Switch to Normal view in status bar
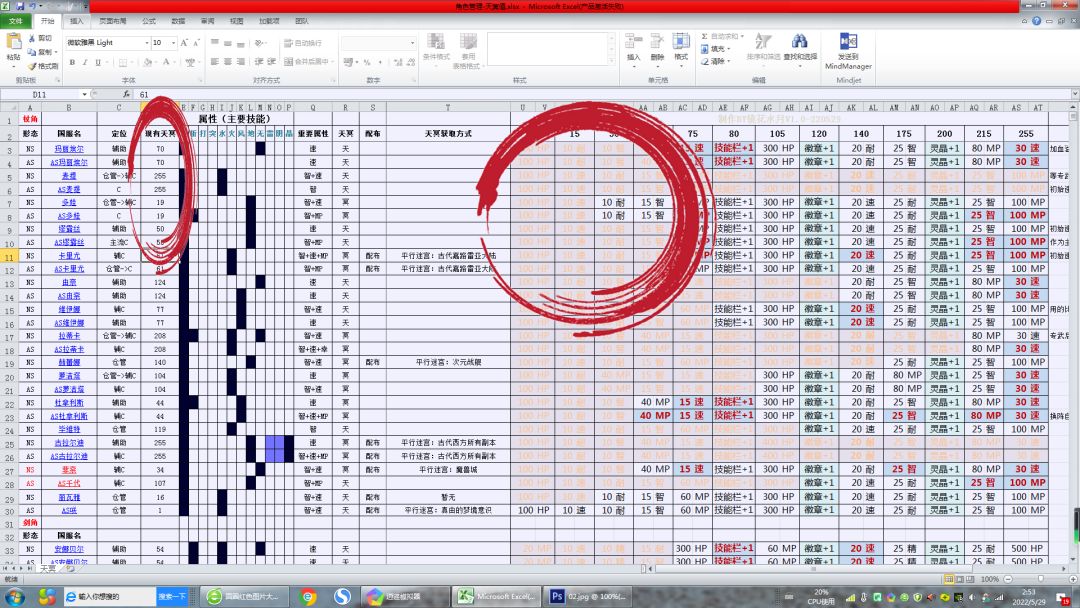Screen dimensions: 1080x608 [x=948, y=579]
